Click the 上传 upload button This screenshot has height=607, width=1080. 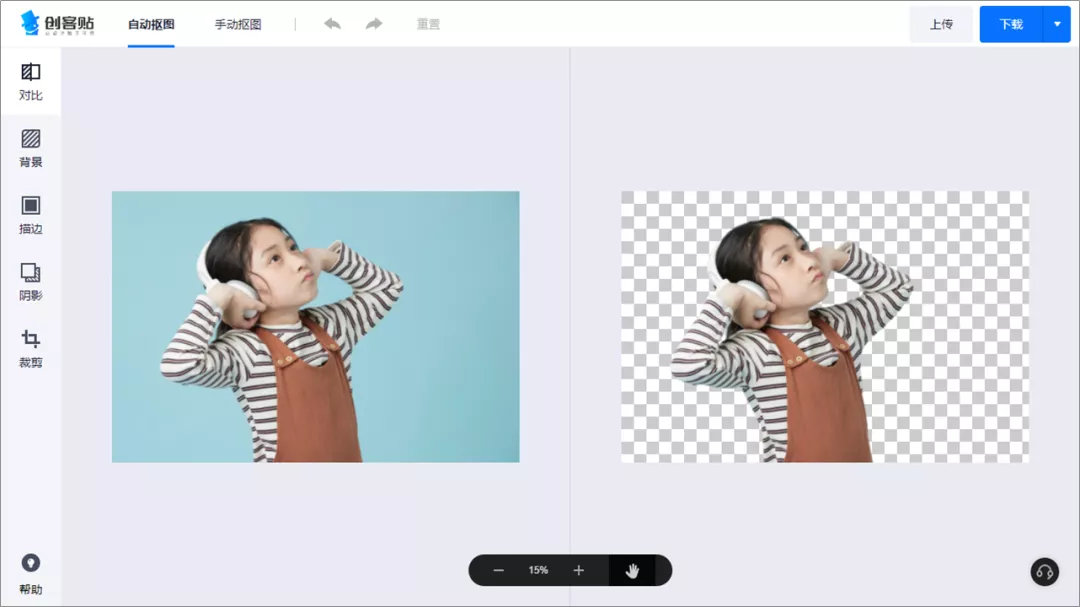coord(941,24)
